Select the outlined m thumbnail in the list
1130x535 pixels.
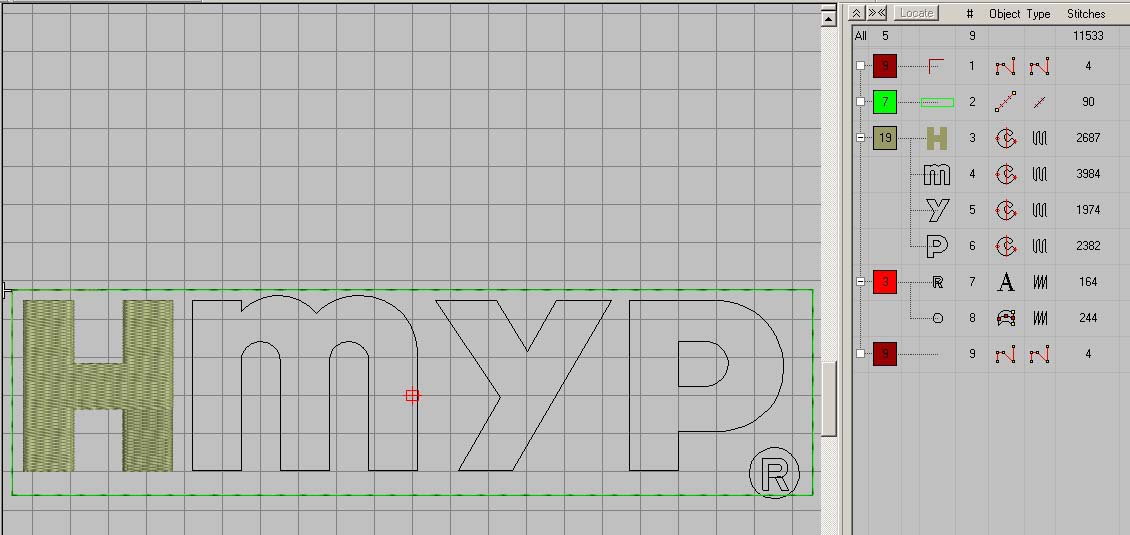(937, 174)
